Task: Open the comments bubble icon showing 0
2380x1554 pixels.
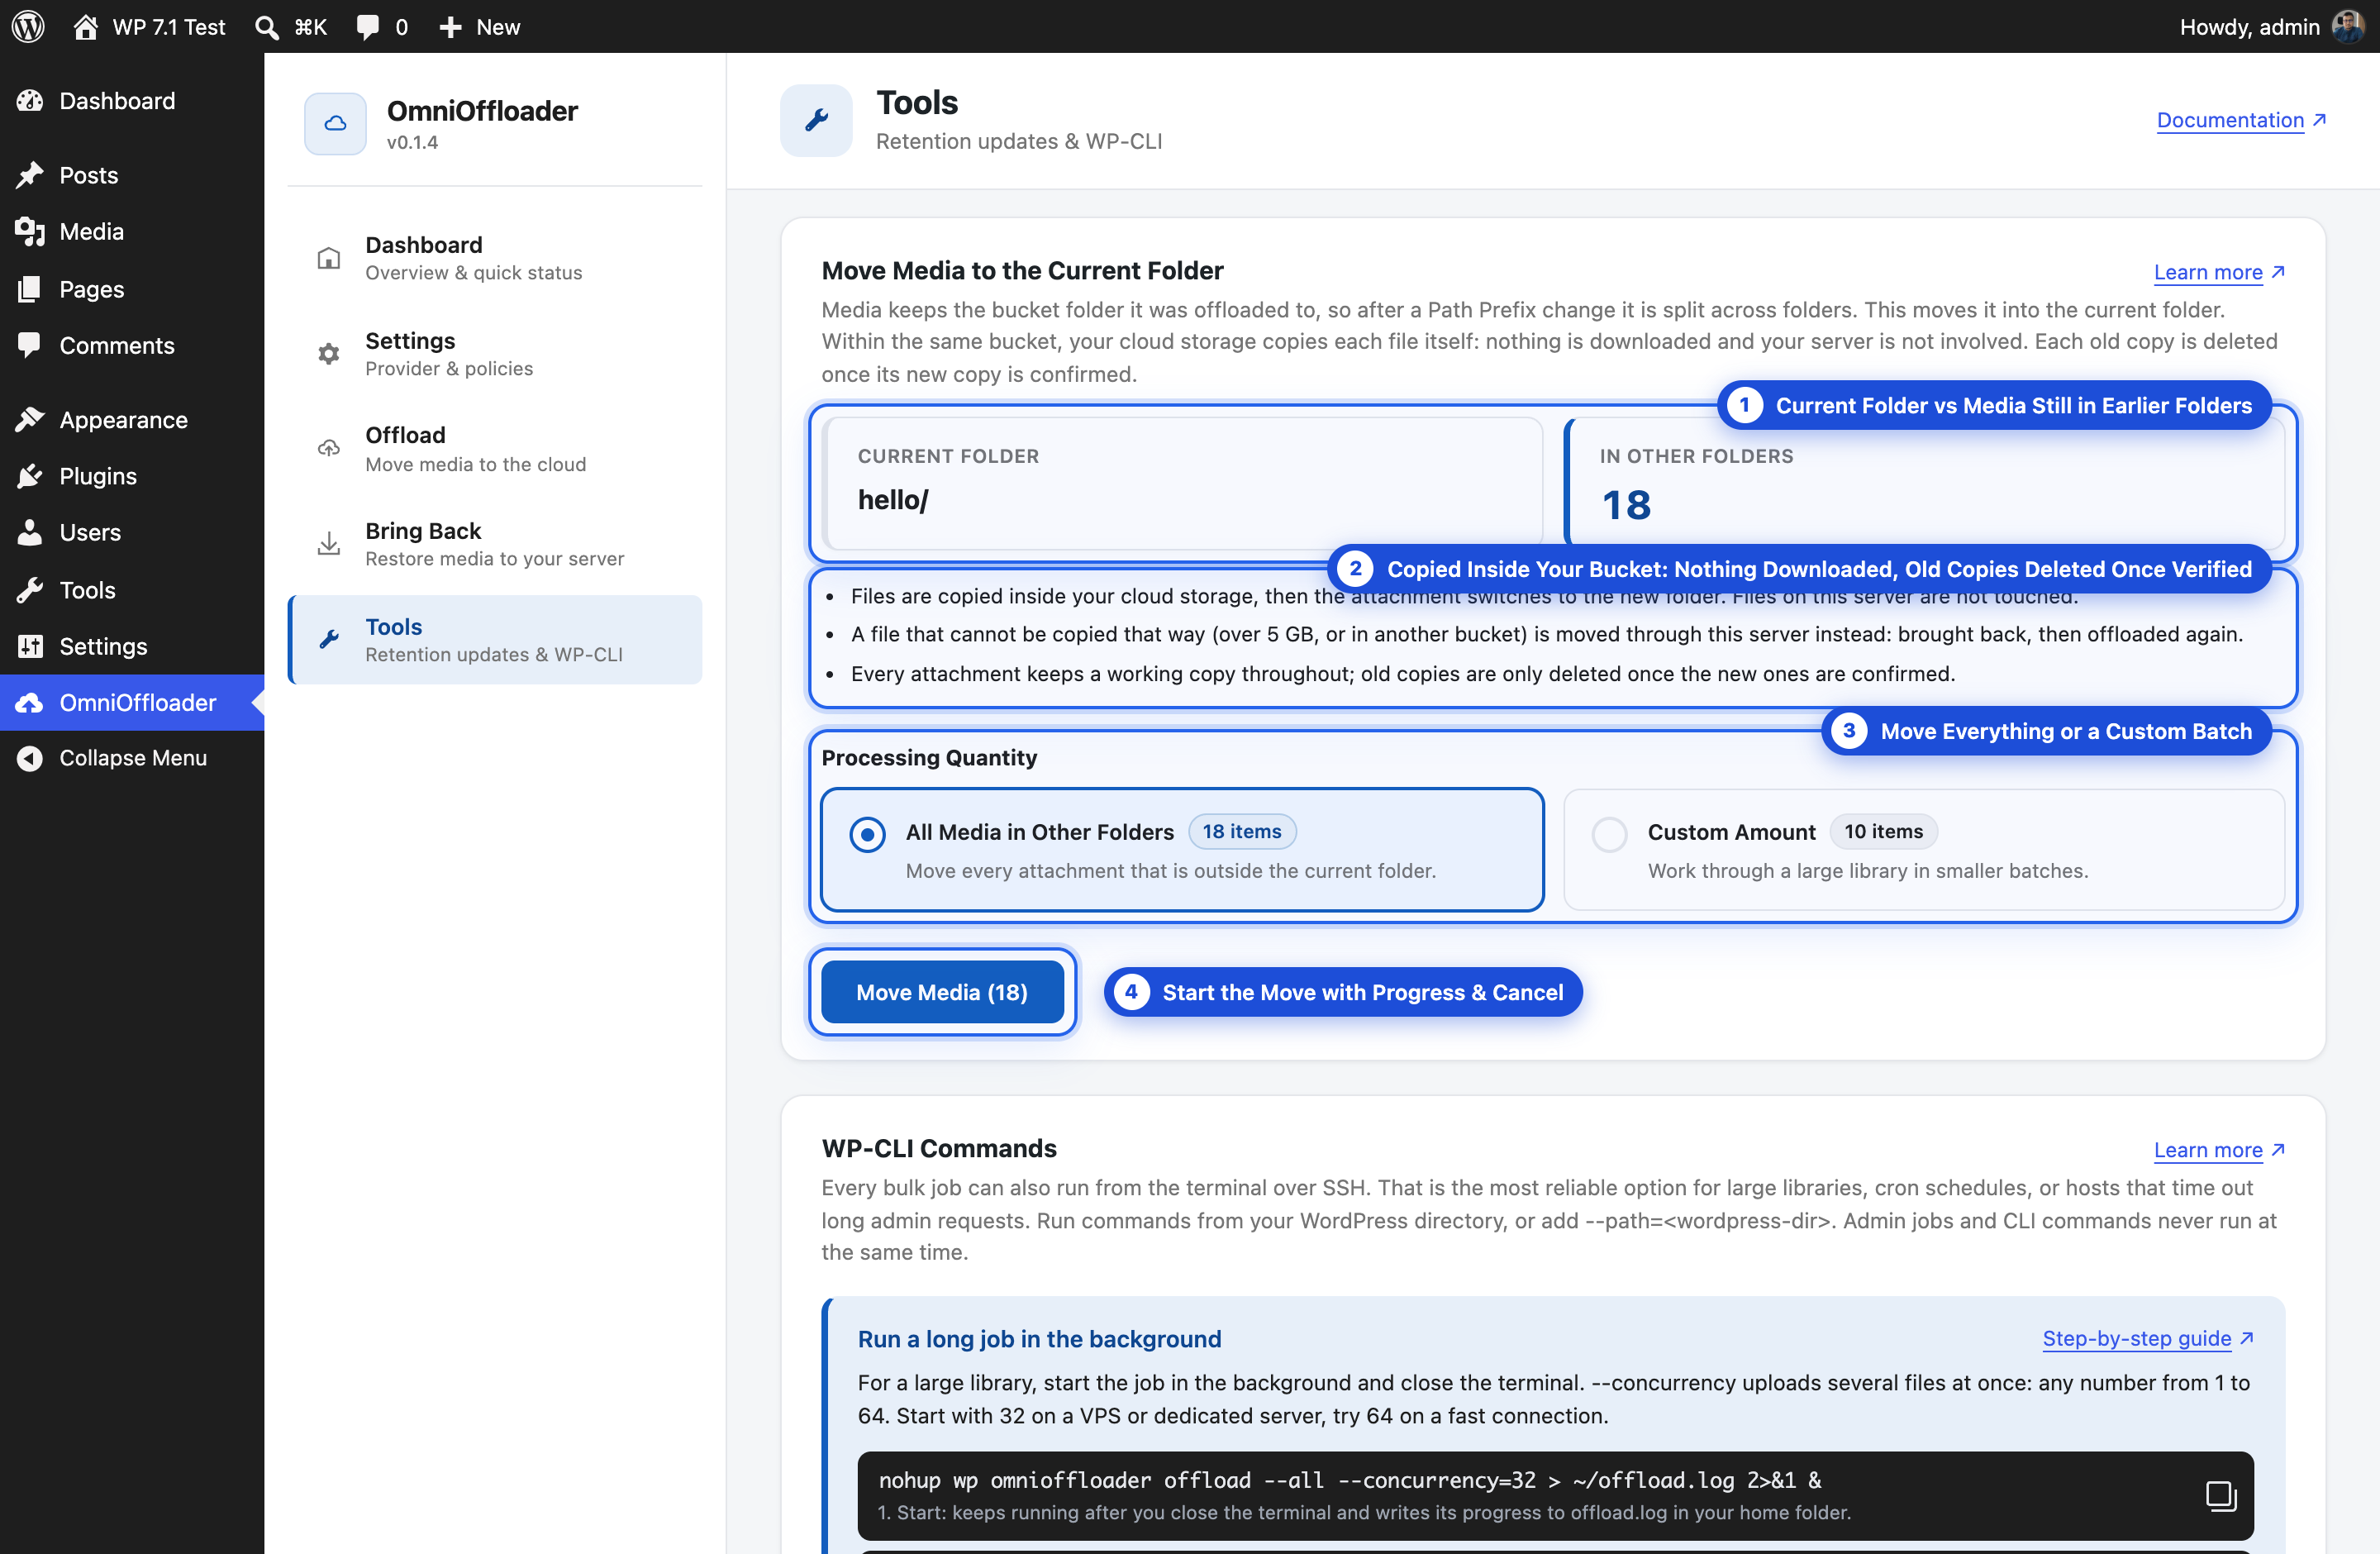Action: (x=368, y=27)
